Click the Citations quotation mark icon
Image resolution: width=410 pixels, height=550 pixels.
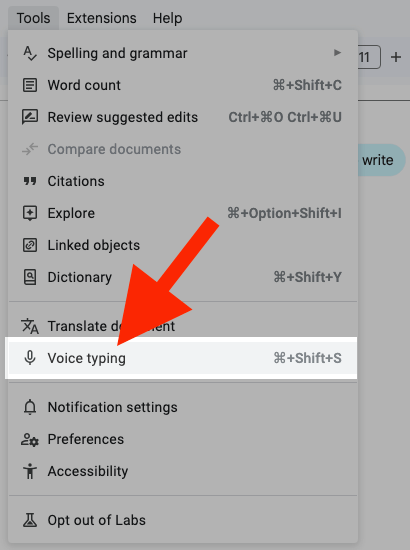coord(30,181)
